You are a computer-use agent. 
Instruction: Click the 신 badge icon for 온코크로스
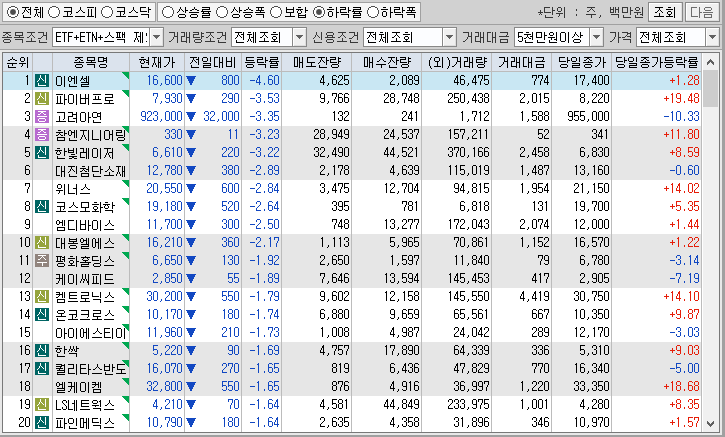pyautogui.click(x=42, y=314)
